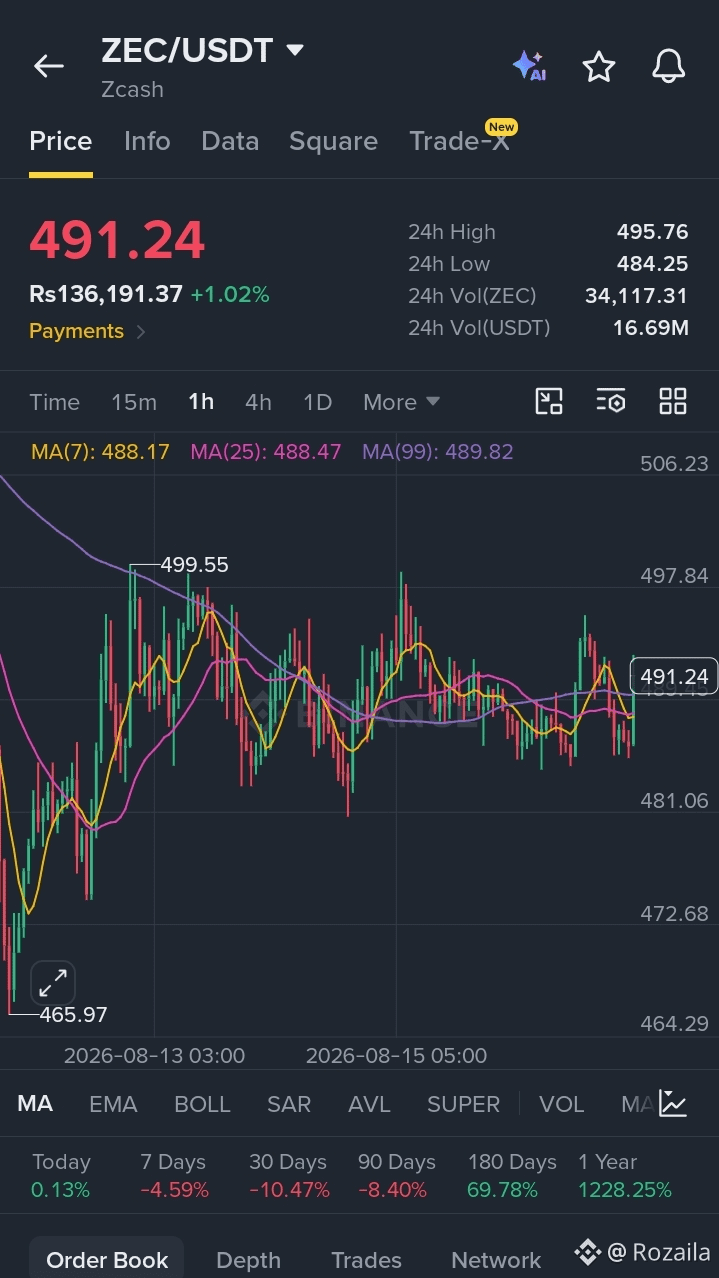Switch to the Data tab
Viewport: 719px width, 1278px height.
230,141
